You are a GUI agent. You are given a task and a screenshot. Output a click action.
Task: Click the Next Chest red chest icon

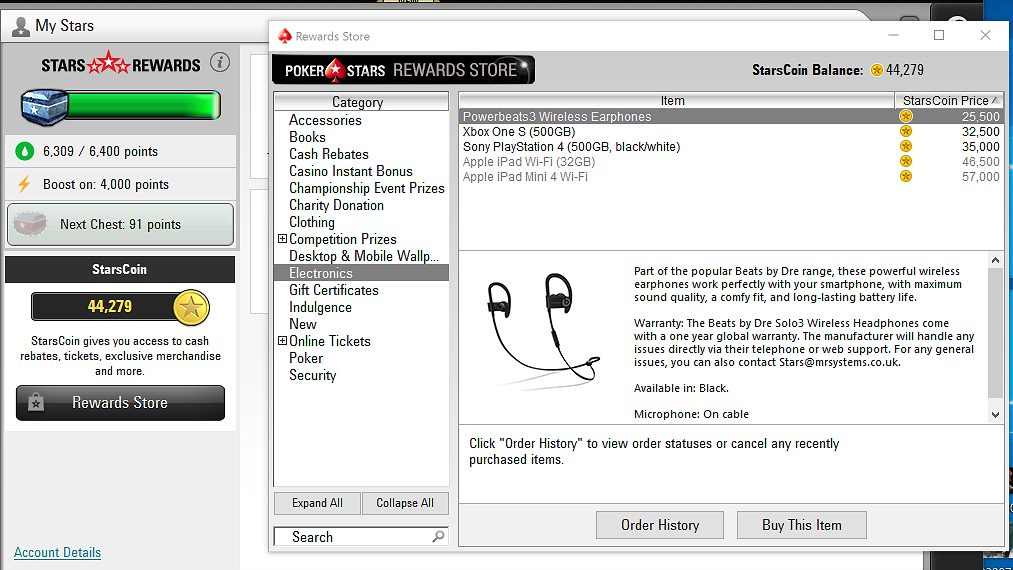[x=34, y=224]
